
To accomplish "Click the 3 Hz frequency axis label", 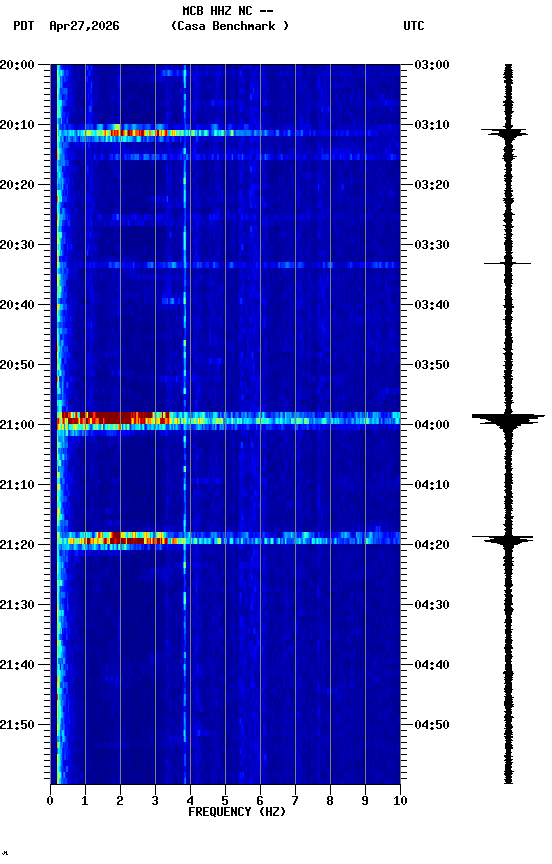I will 155,801.
